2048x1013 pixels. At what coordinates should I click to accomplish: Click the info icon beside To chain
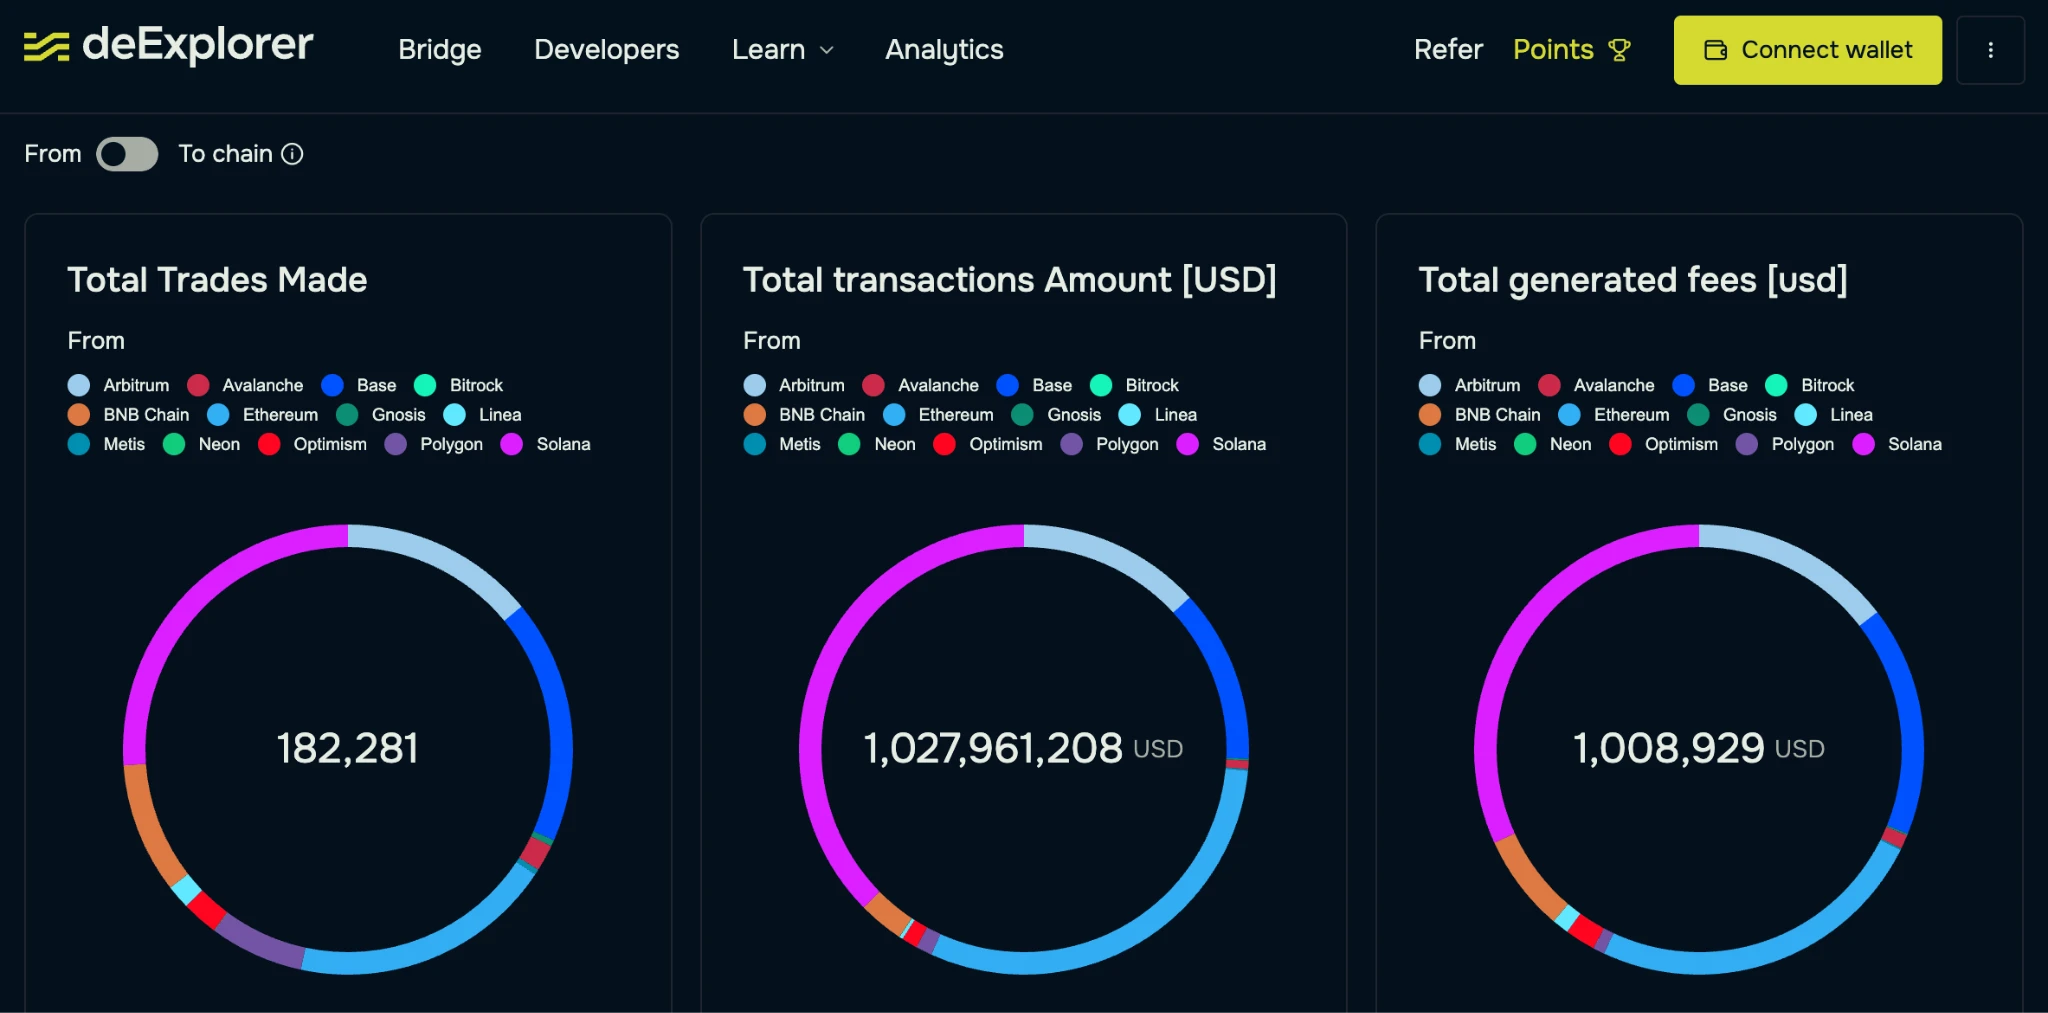click(292, 154)
